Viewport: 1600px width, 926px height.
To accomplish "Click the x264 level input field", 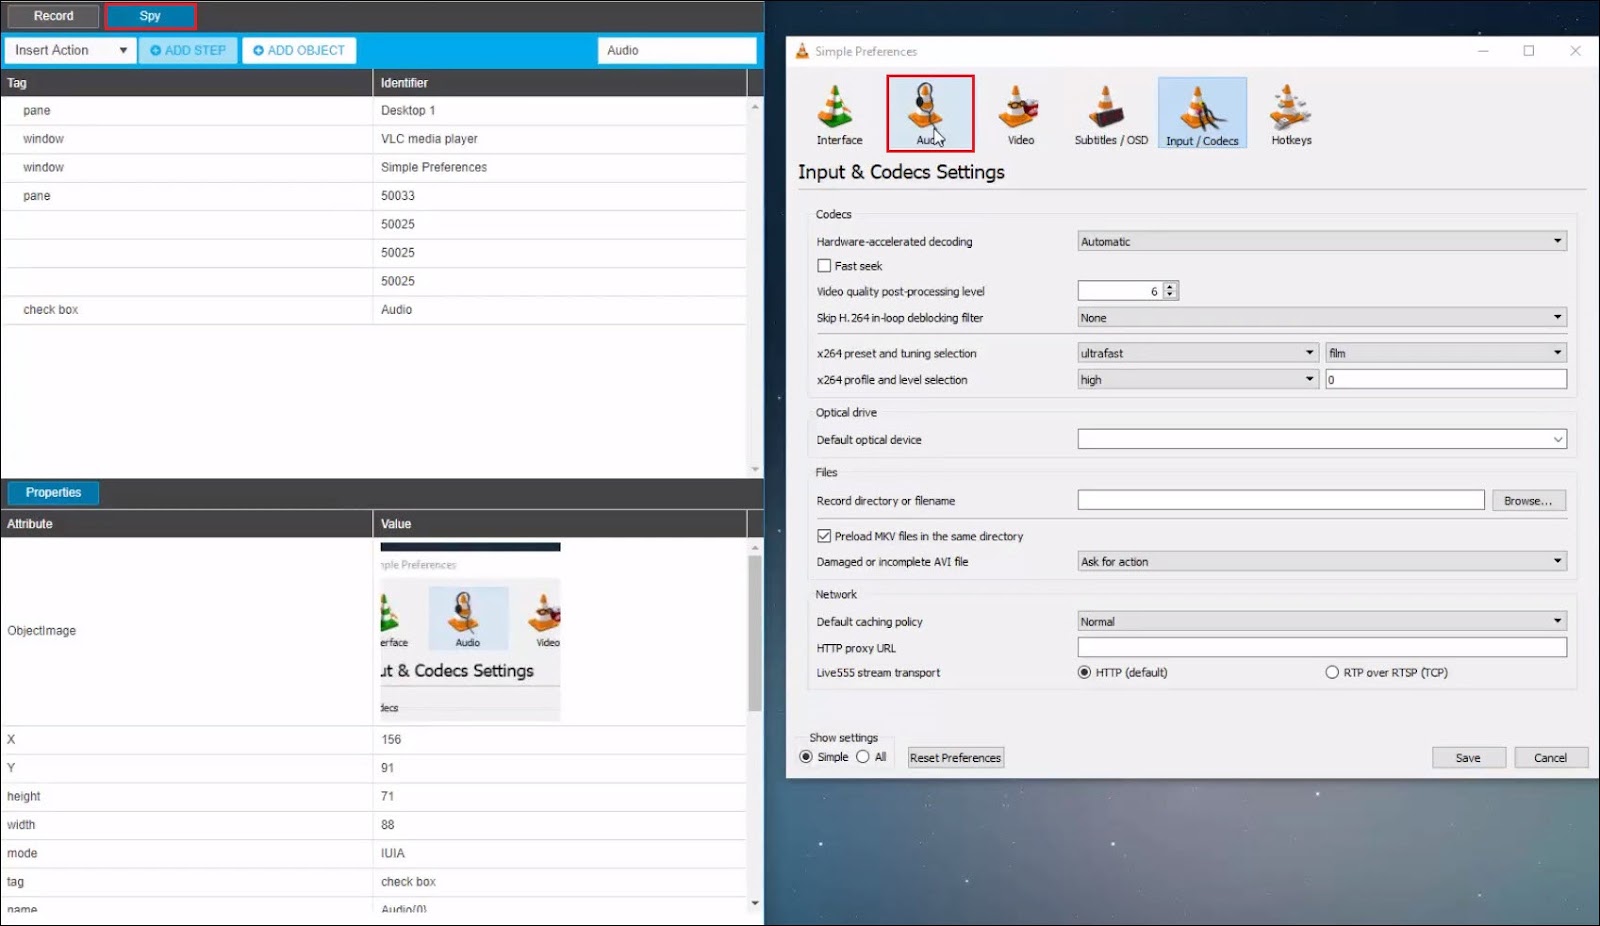I will (1446, 380).
